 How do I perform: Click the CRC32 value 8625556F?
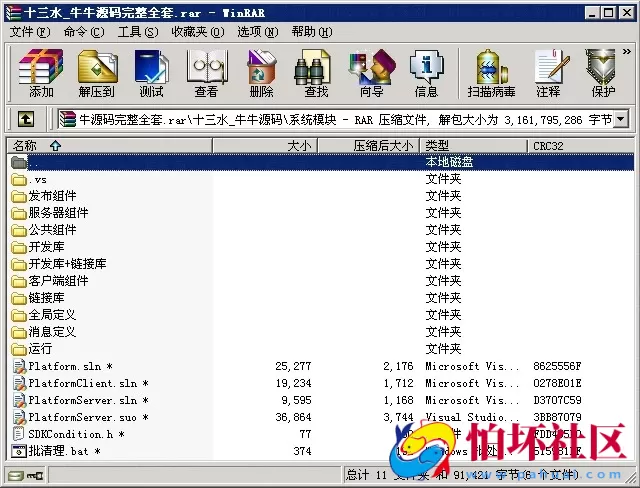click(557, 366)
